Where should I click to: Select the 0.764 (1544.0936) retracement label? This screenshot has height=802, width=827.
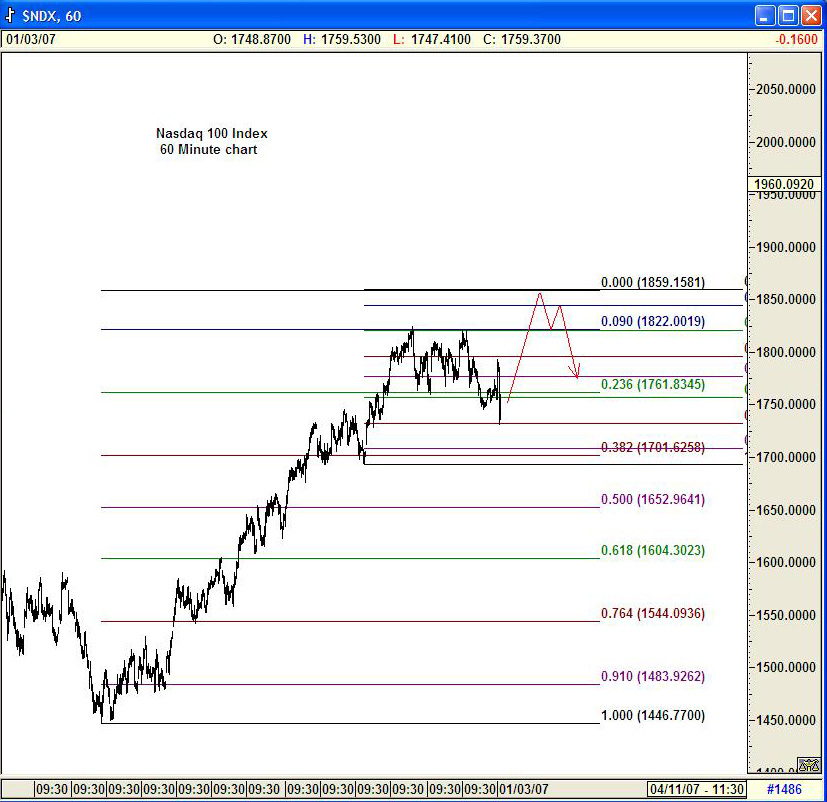tap(652, 614)
